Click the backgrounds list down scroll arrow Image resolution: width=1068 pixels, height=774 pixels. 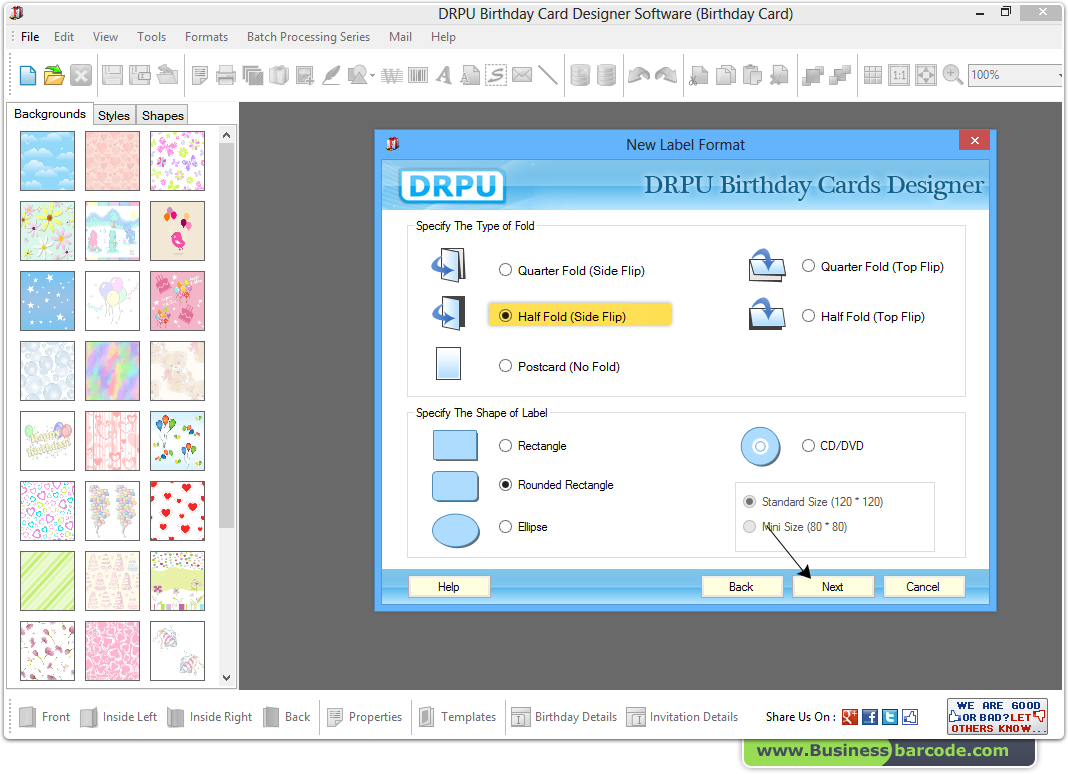226,678
